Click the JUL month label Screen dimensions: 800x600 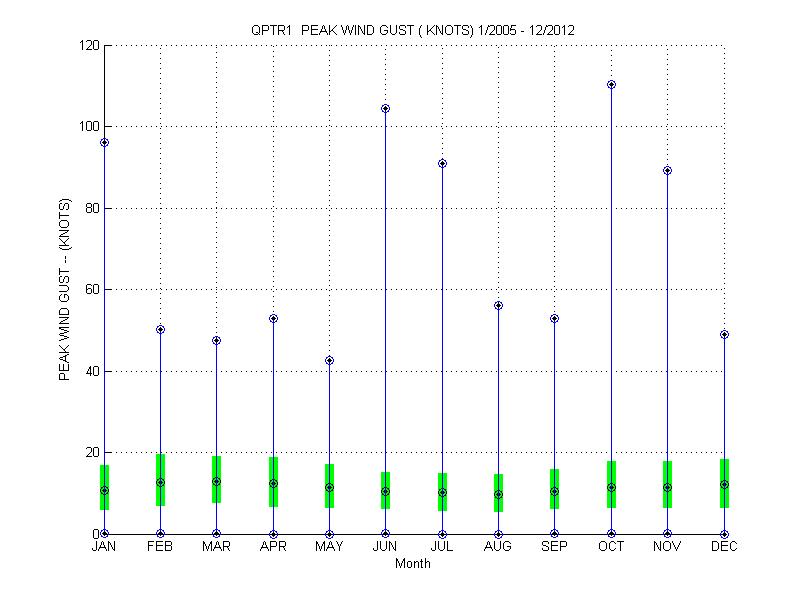coord(442,546)
